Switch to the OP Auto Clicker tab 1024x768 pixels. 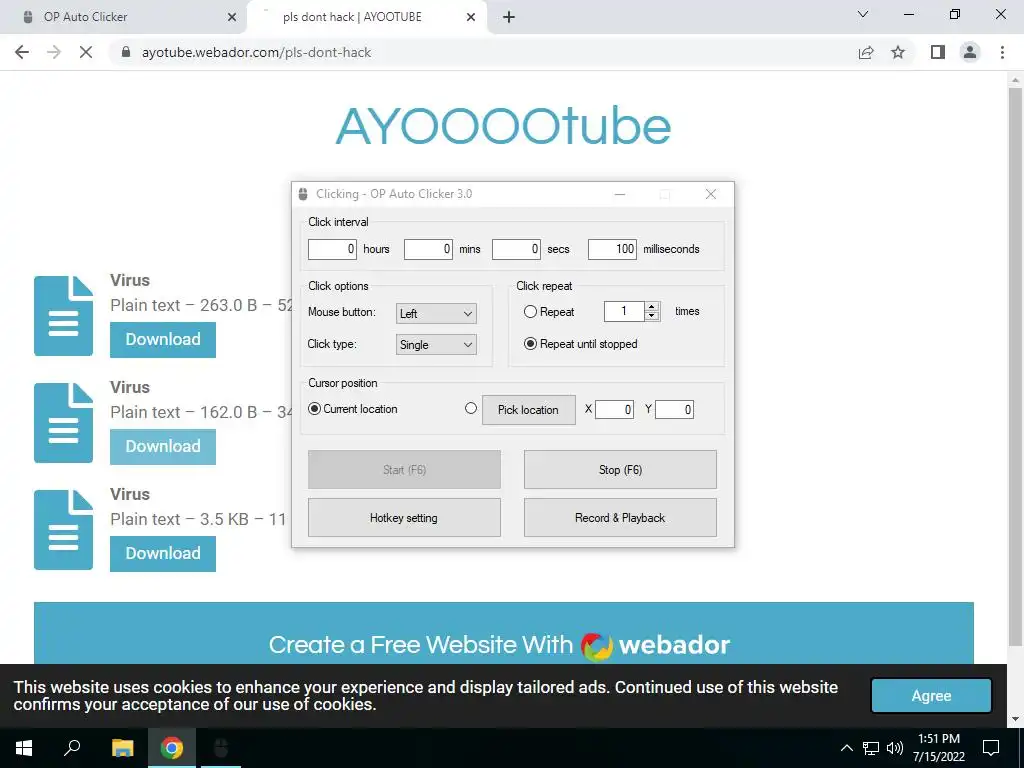point(124,17)
